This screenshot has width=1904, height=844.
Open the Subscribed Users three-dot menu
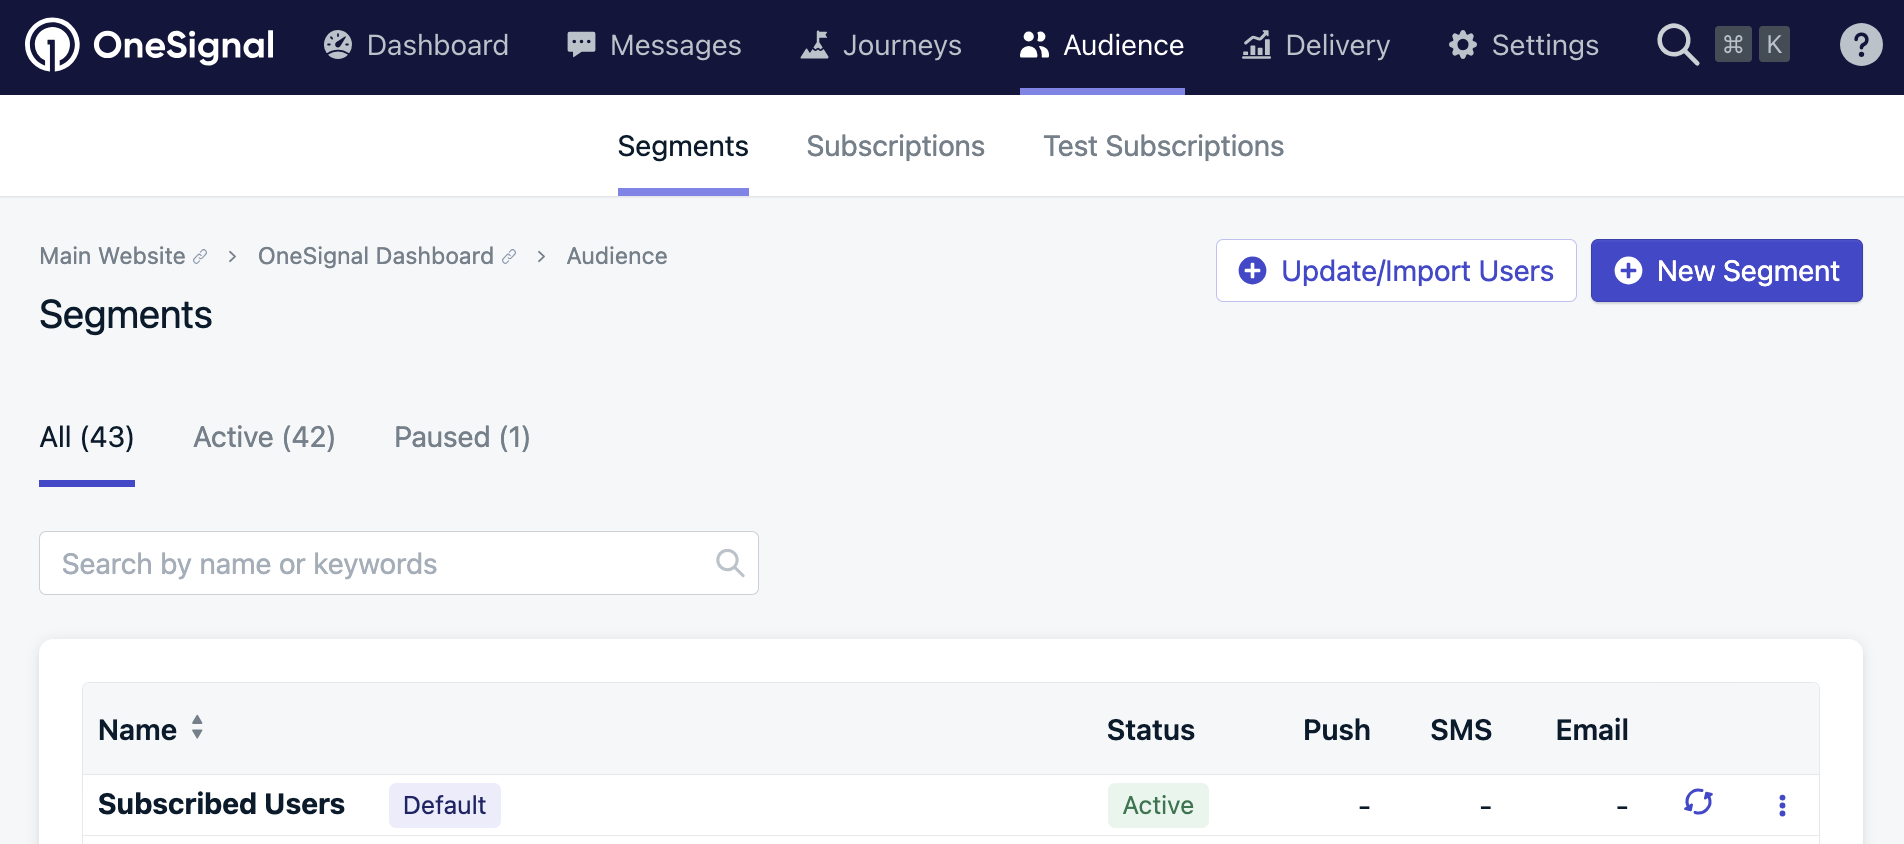[x=1782, y=805]
